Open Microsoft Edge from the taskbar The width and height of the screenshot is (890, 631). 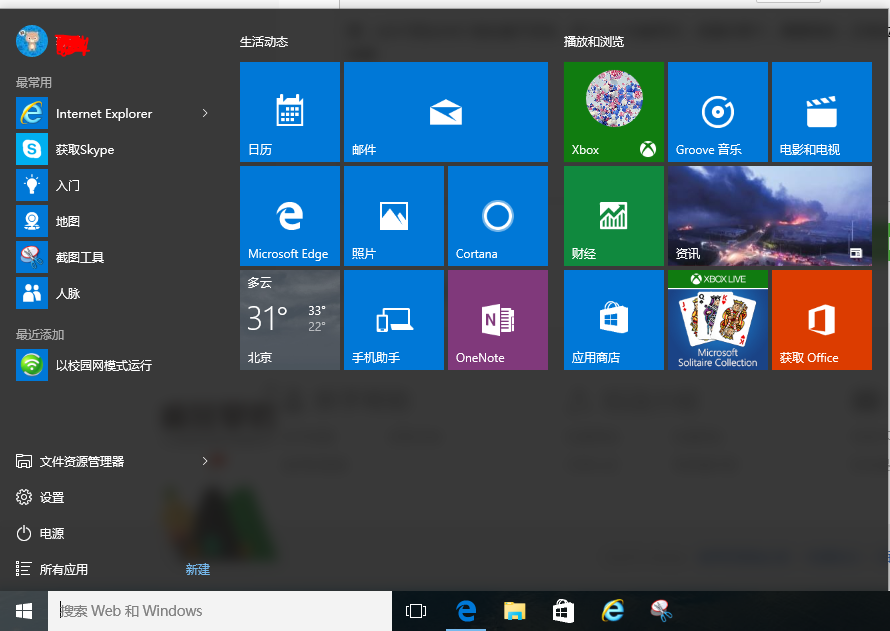(466, 611)
